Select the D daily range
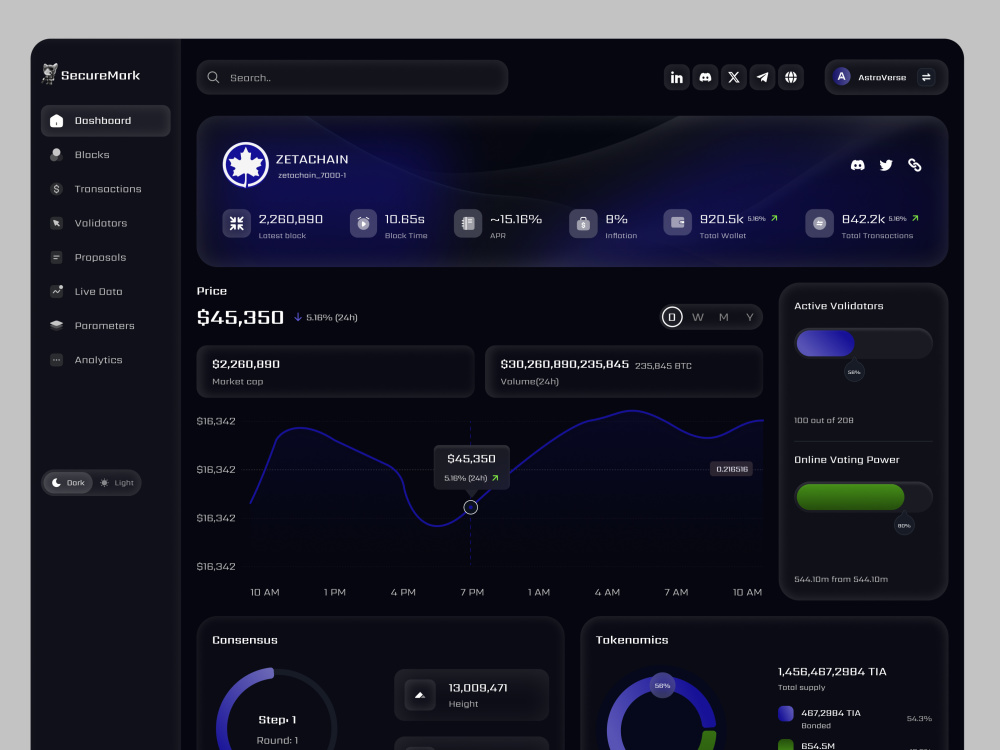This screenshot has width=1000, height=750. [x=672, y=317]
